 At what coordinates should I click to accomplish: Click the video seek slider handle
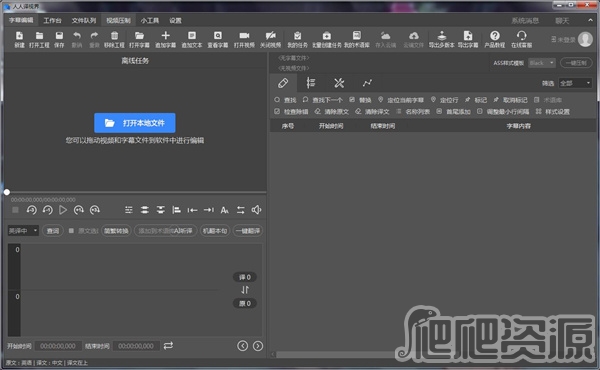(x=7, y=192)
